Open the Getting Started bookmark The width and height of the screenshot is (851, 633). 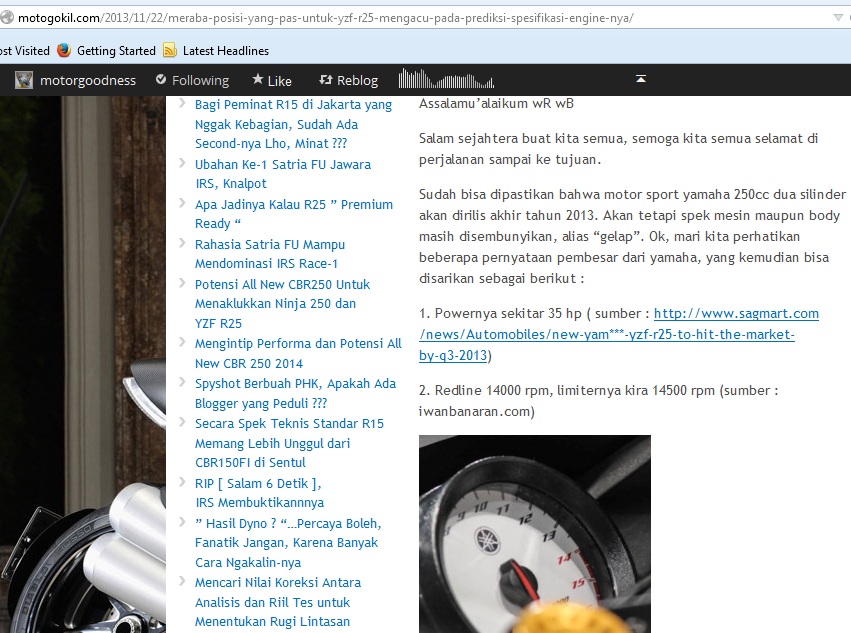click(x=116, y=50)
